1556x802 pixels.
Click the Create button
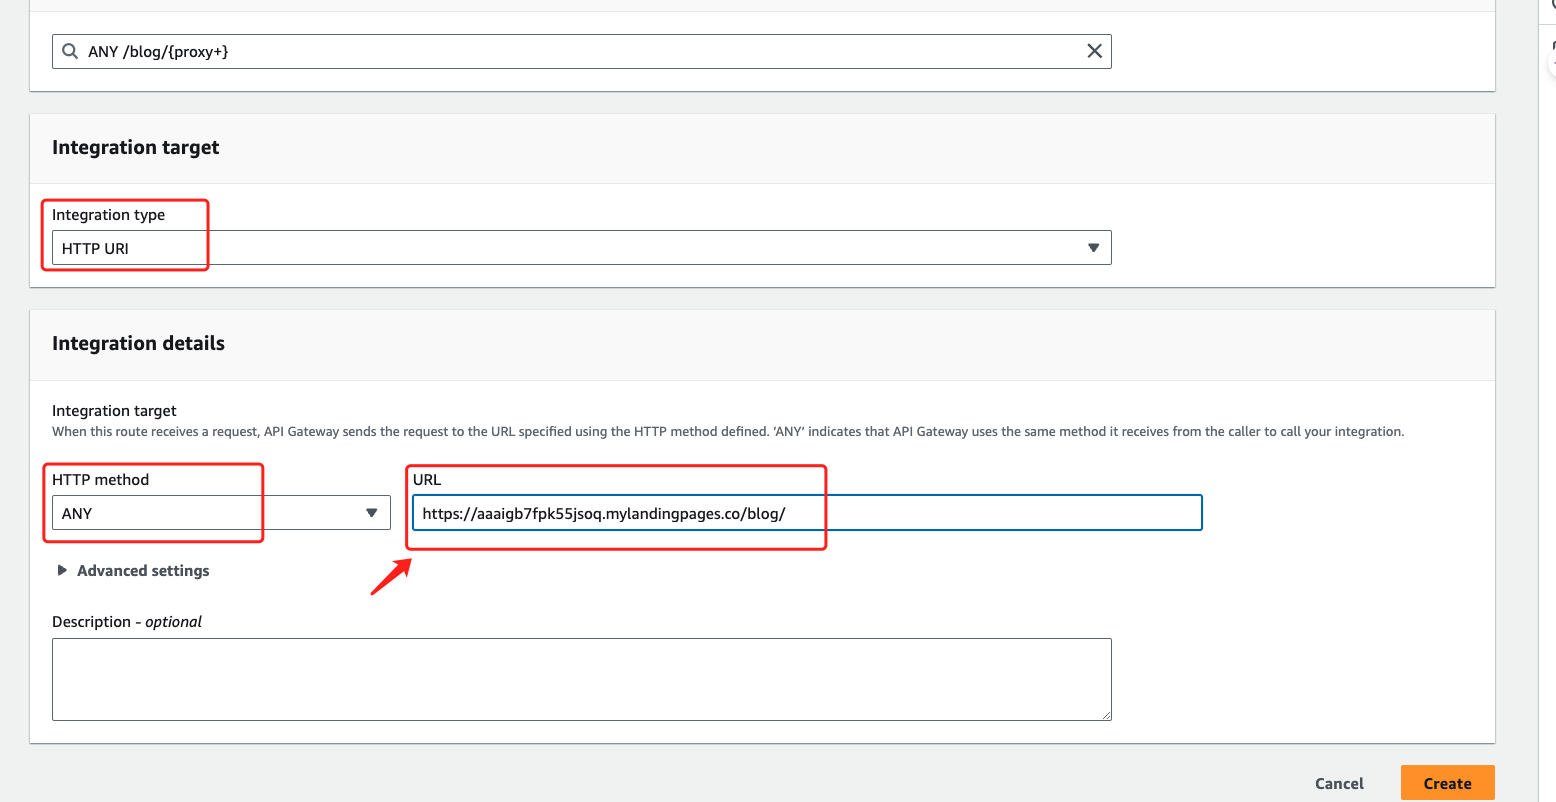pyautogui.click(x=1447, y=784)
